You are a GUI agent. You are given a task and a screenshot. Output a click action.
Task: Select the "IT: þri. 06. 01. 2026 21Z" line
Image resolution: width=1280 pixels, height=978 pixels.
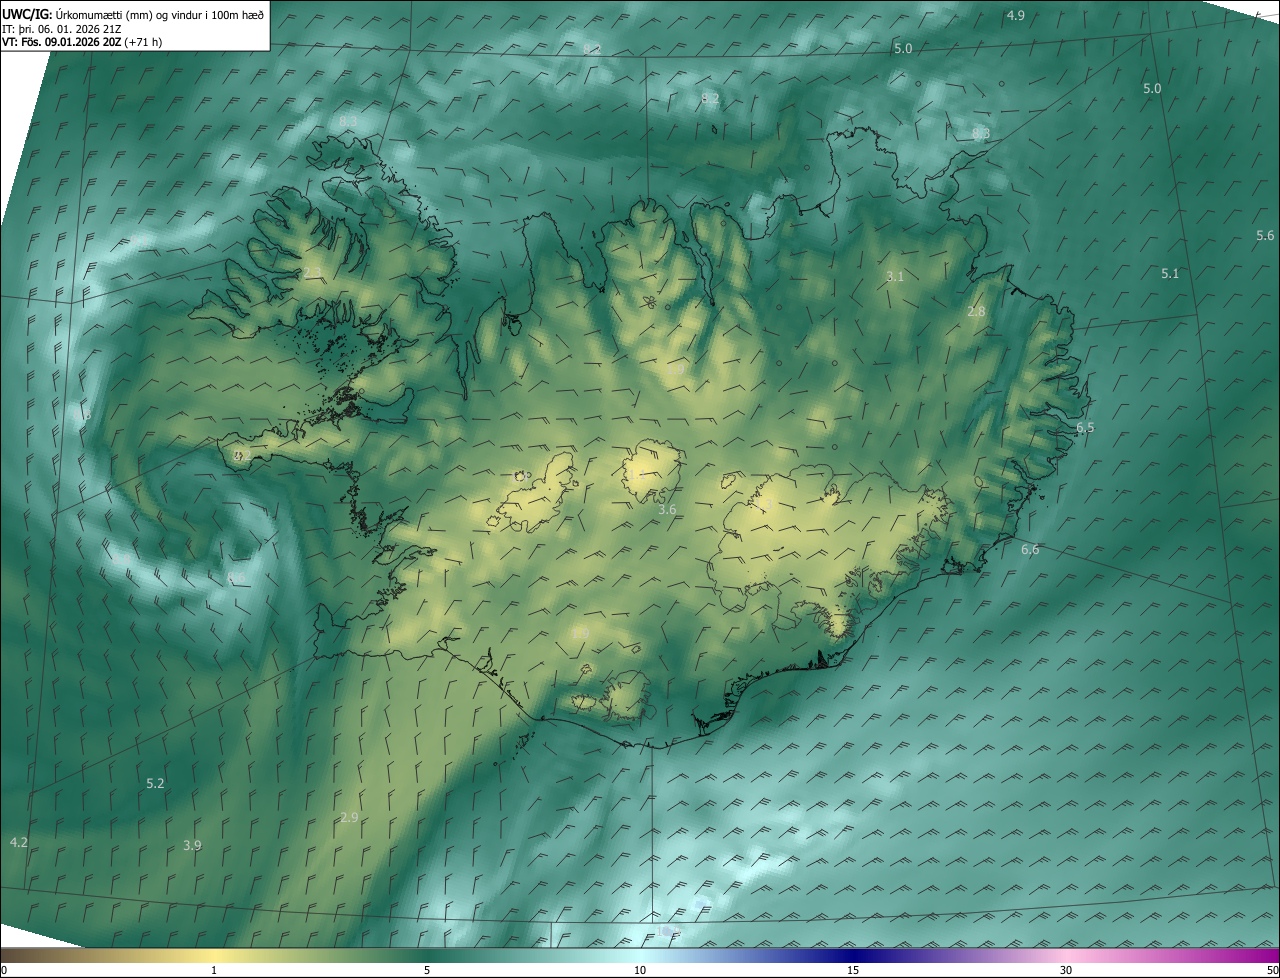61,28
